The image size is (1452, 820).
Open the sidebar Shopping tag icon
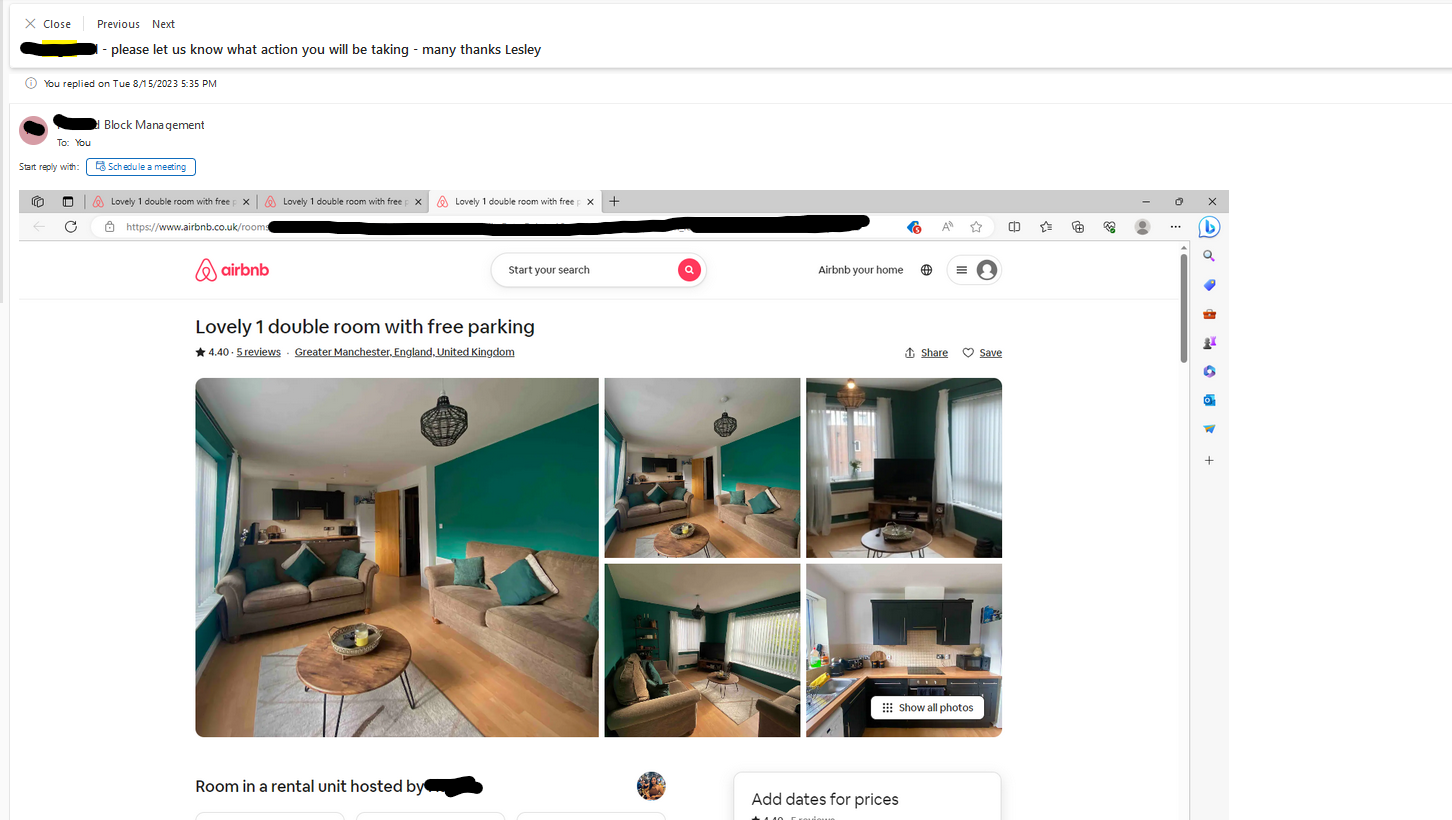coord(1209,285)
